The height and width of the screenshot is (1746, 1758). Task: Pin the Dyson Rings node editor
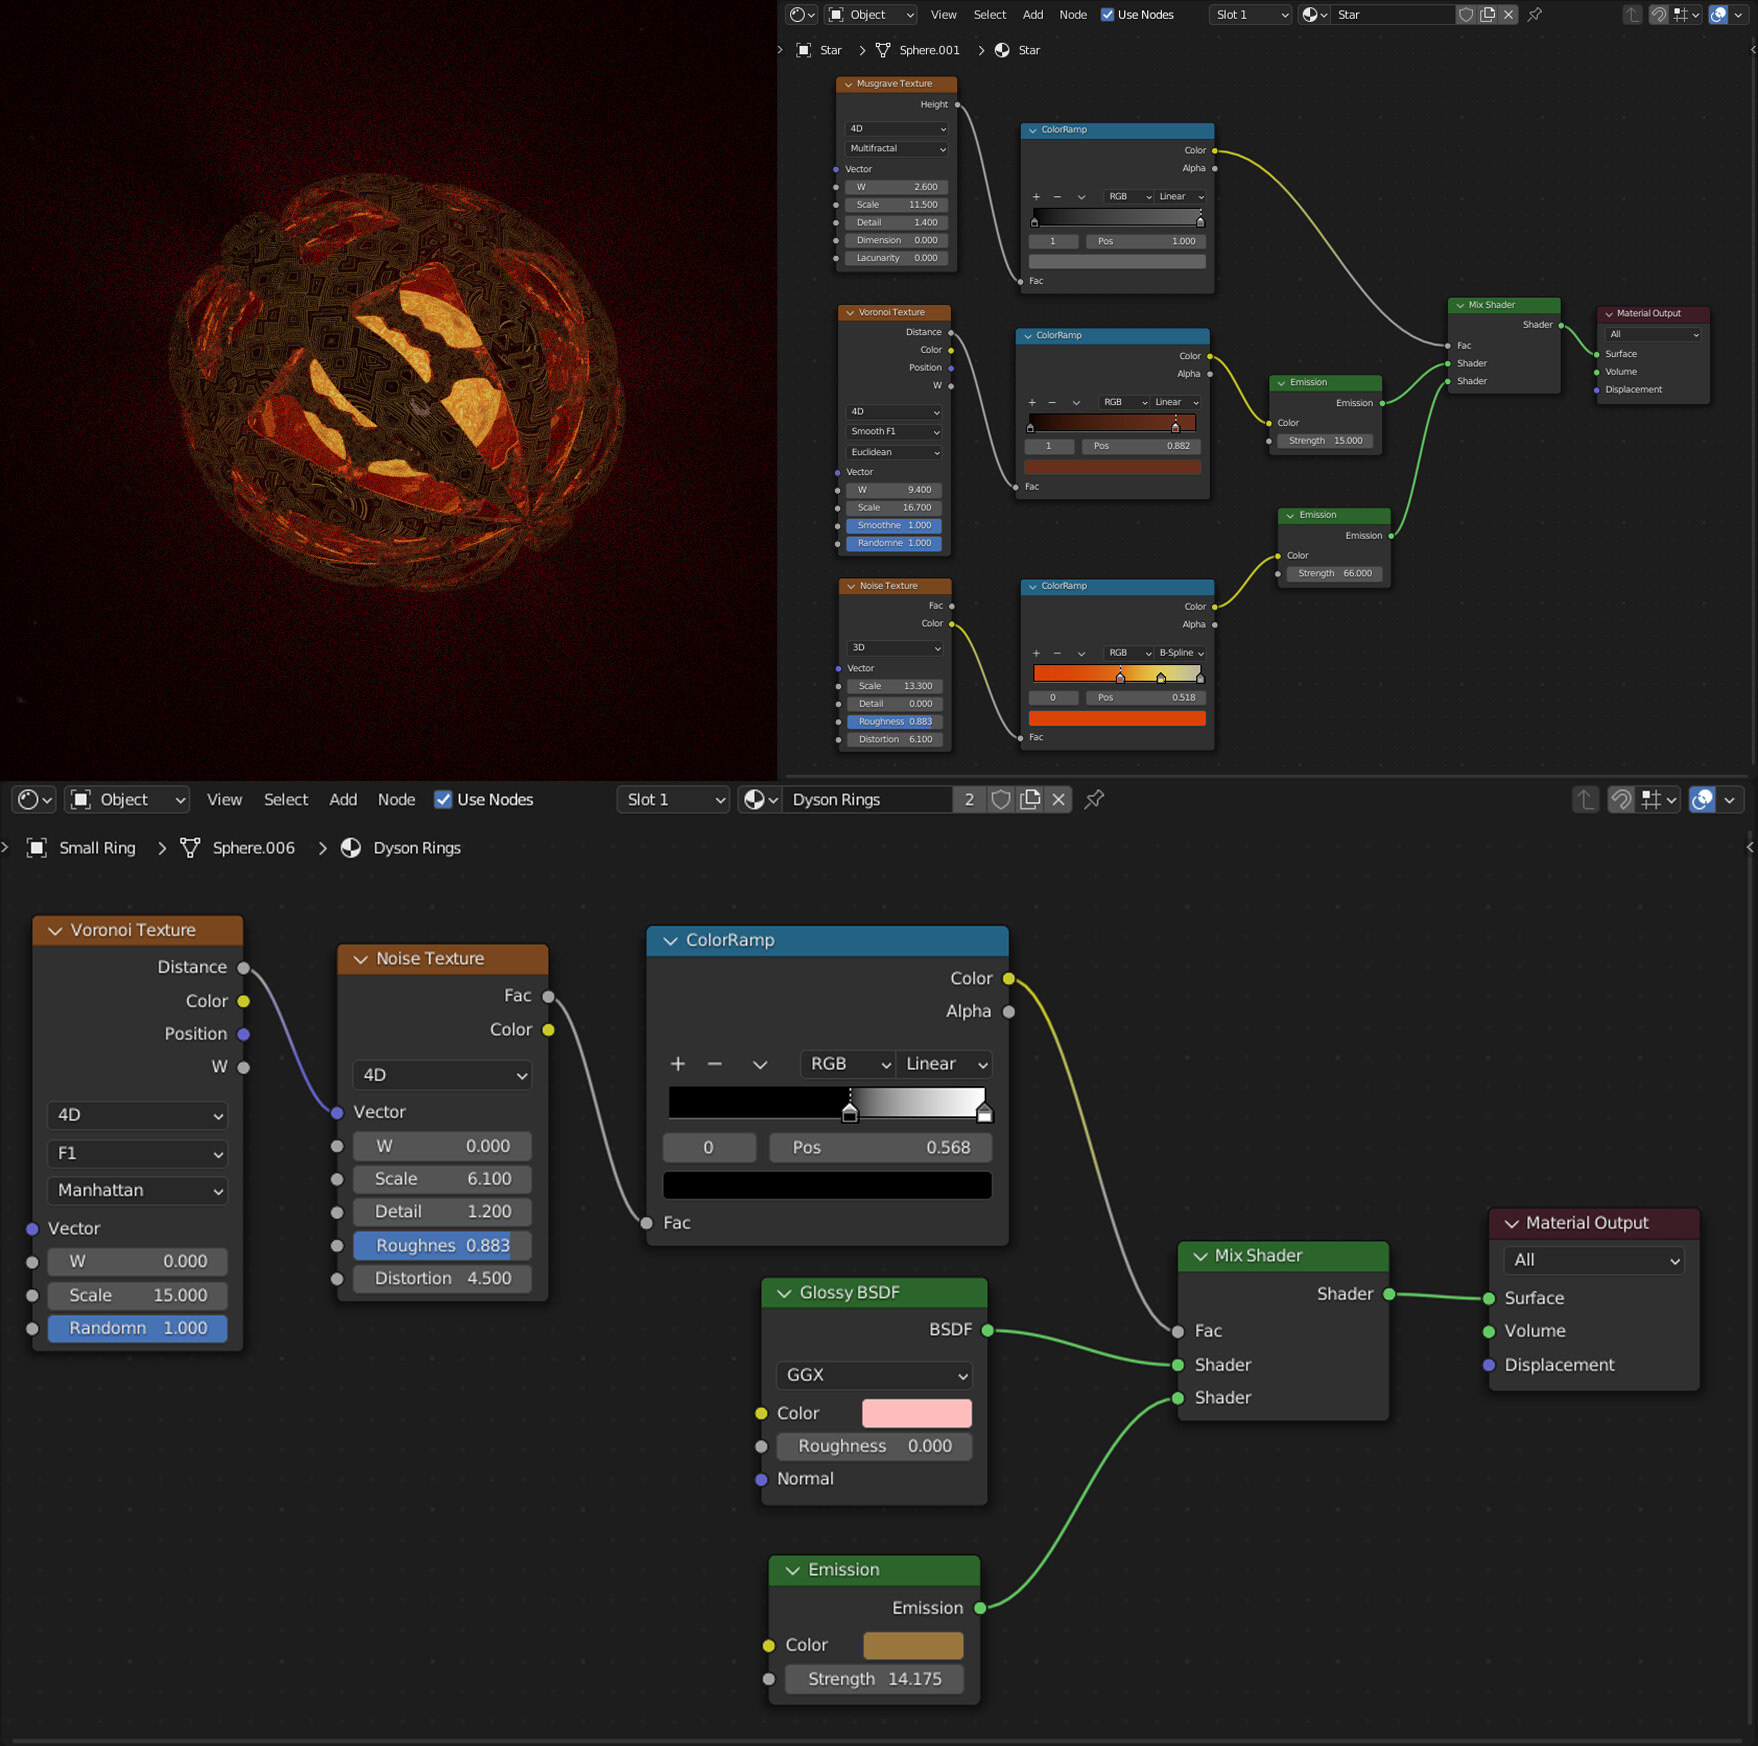coord(1094,799)
